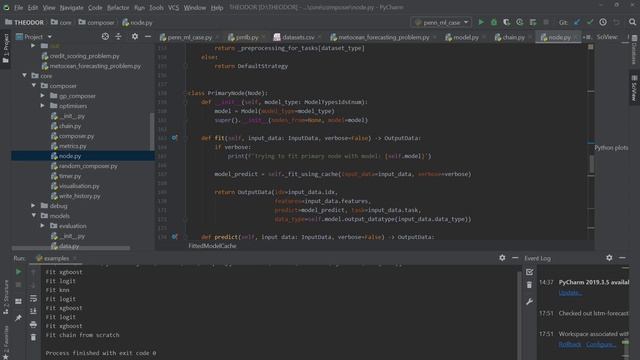Image resolution: width=640 pixels, height=360 pixels.
Task: Clear the Event Log with its trash icon
Action: 529,285
